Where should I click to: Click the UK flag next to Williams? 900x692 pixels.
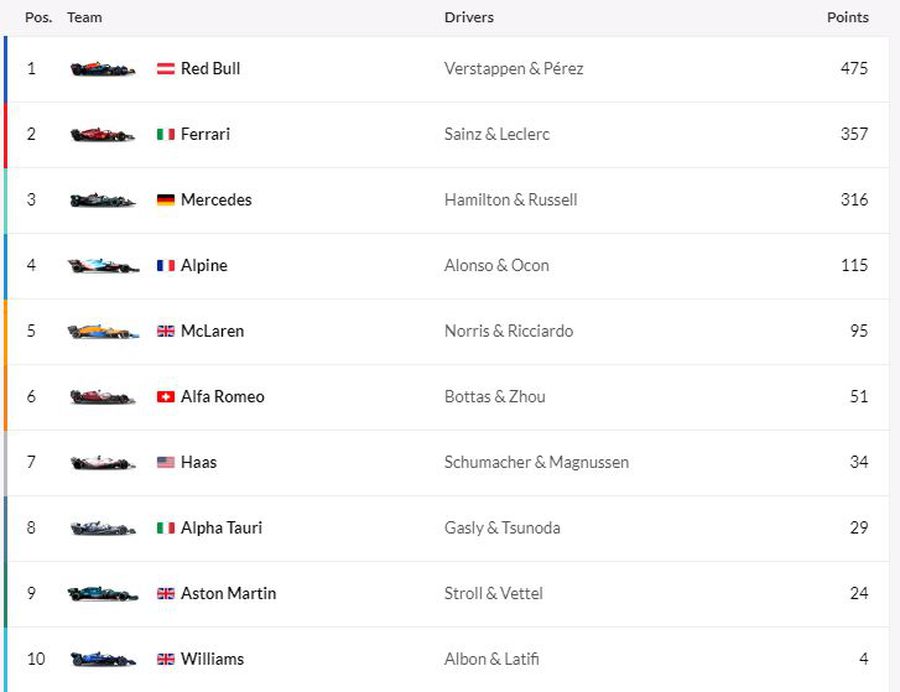pos(166,659)
